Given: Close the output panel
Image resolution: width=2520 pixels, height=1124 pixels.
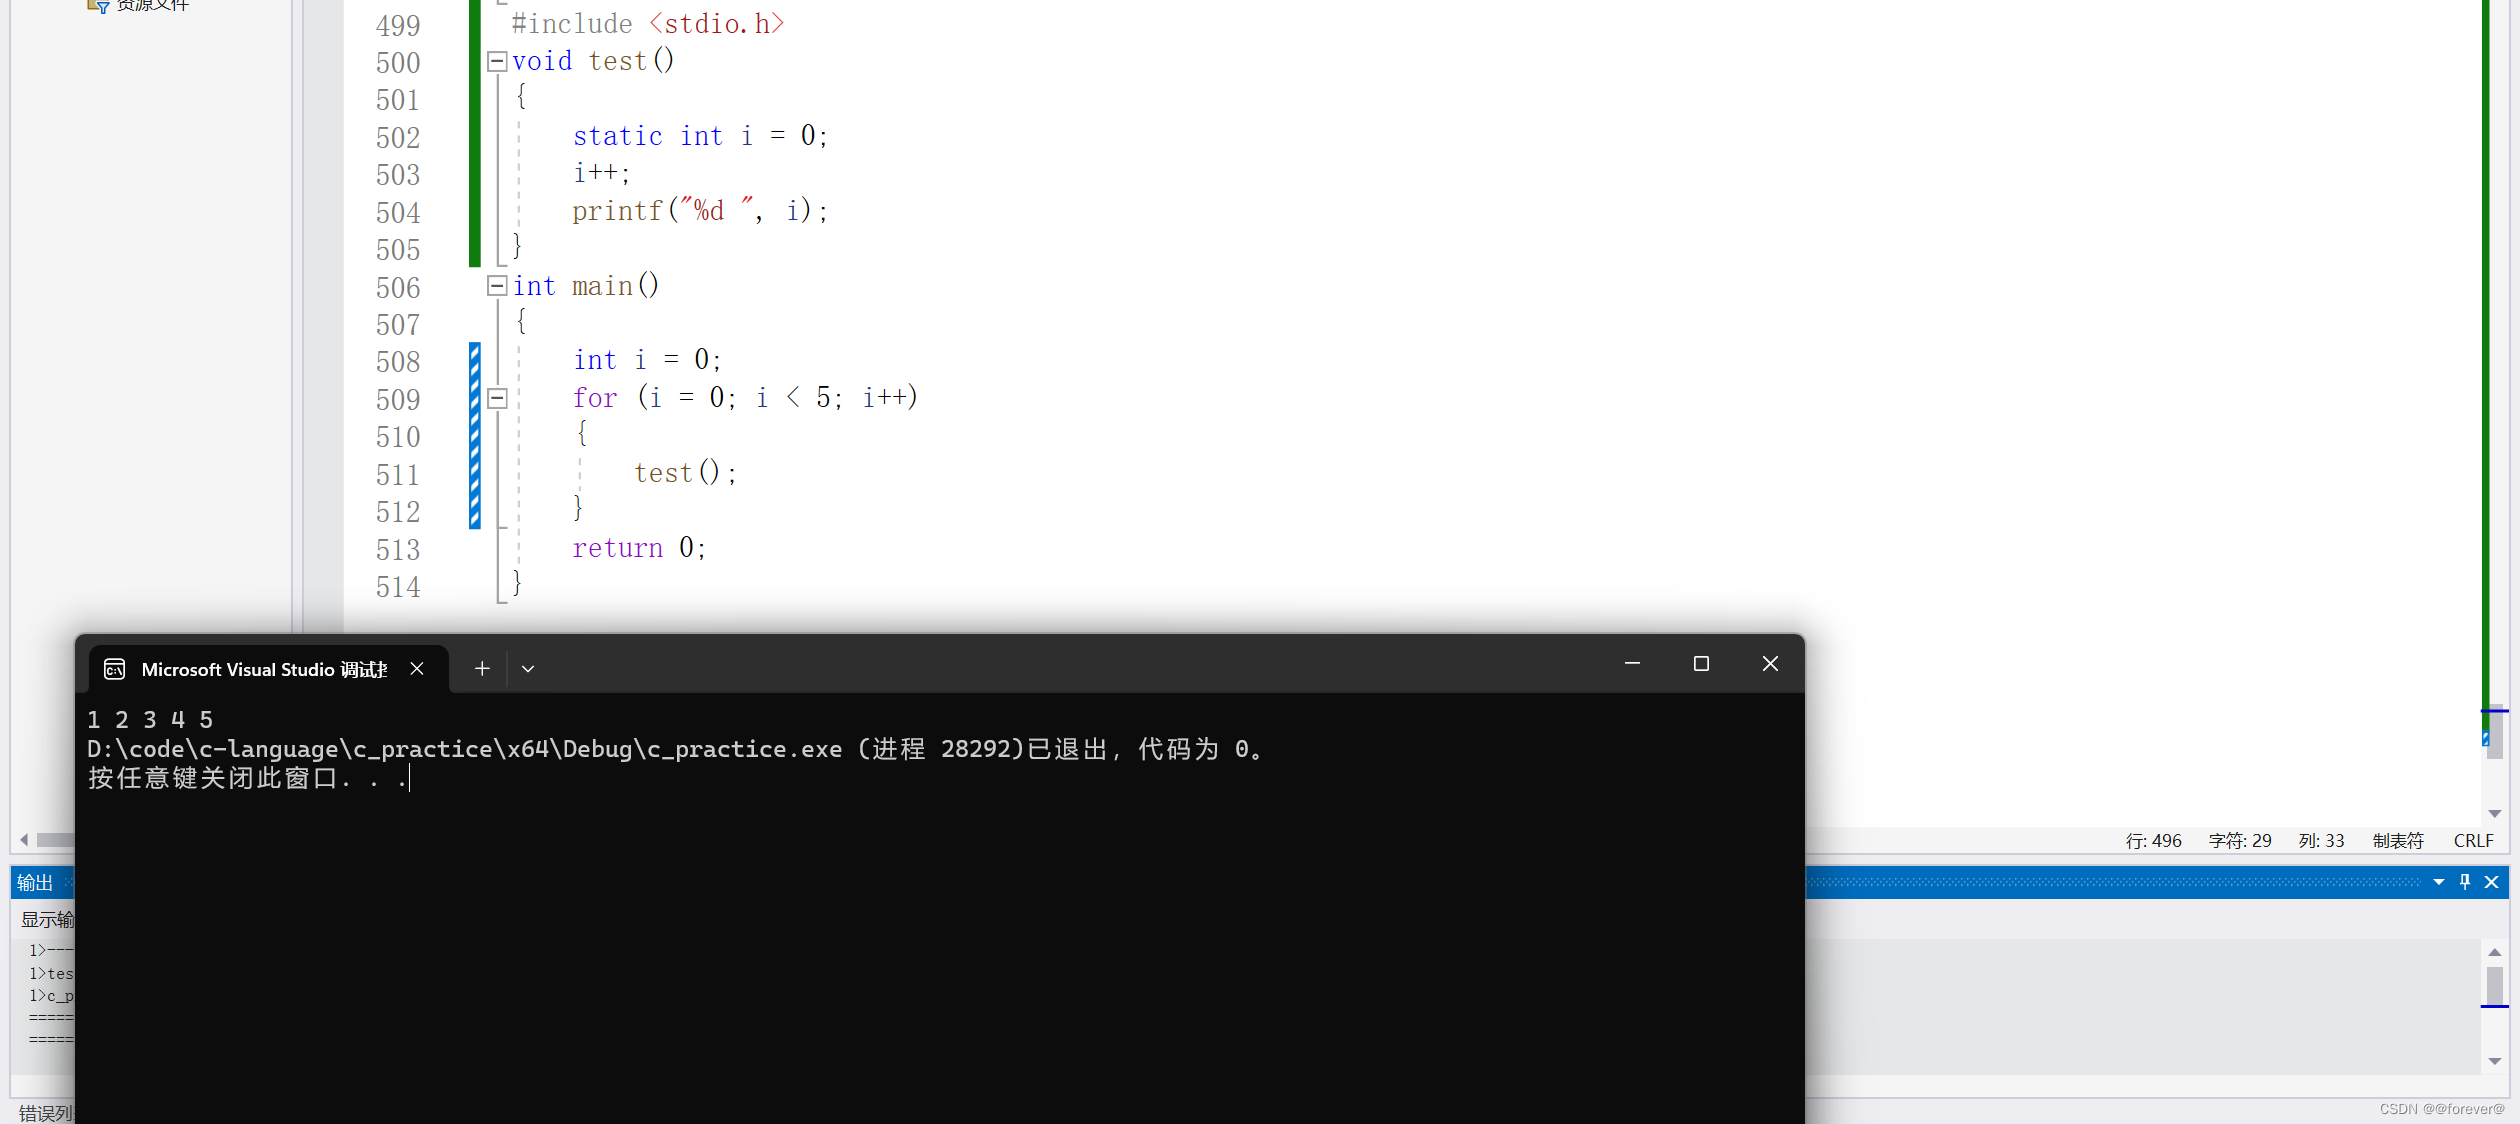Looking at the screenshot, I should coord(2492,882).
